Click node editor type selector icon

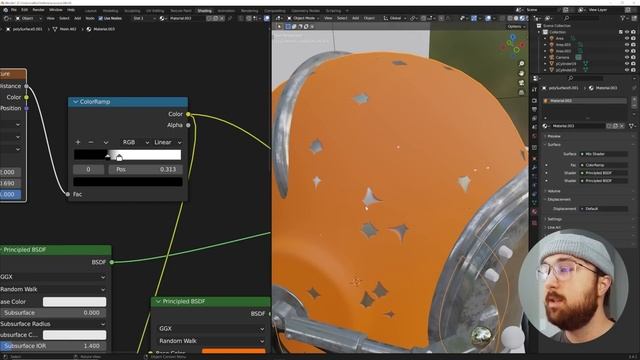6,18
